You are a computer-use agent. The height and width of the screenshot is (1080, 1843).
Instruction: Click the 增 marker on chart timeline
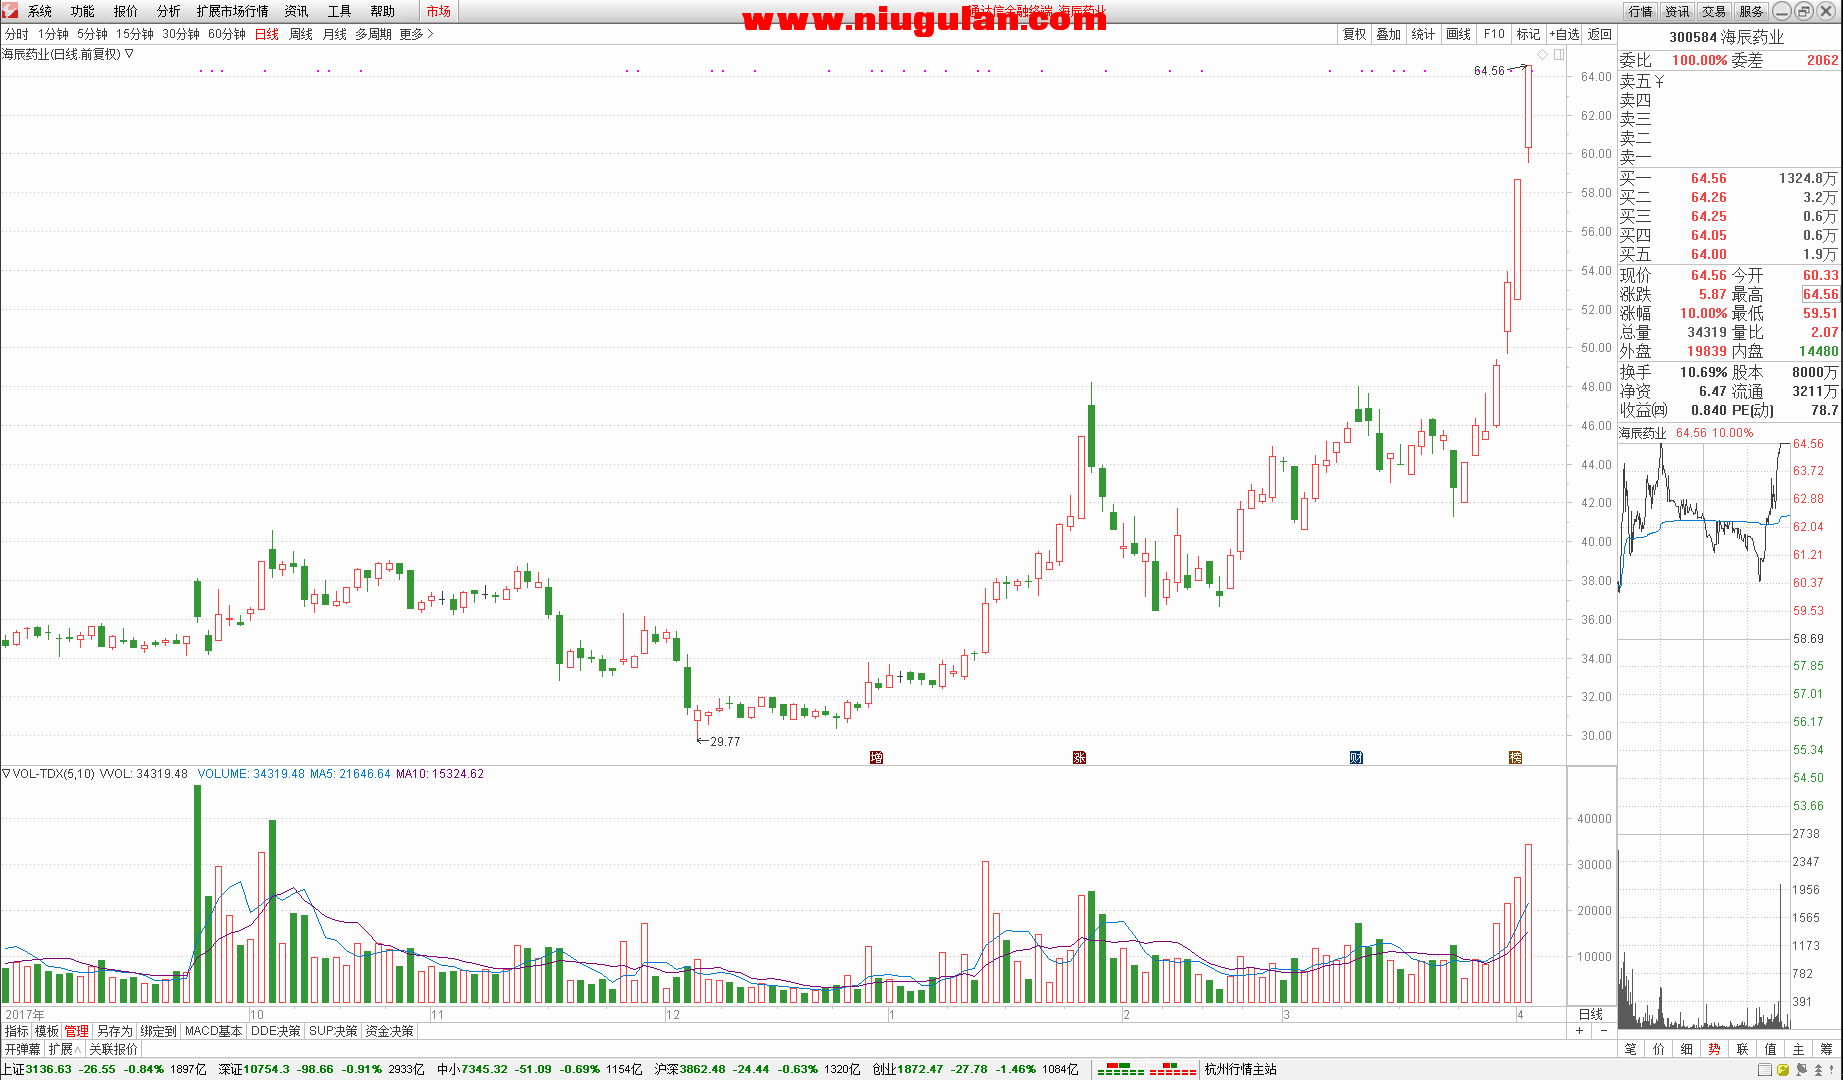pyautogui.click(x=877, y=757)
